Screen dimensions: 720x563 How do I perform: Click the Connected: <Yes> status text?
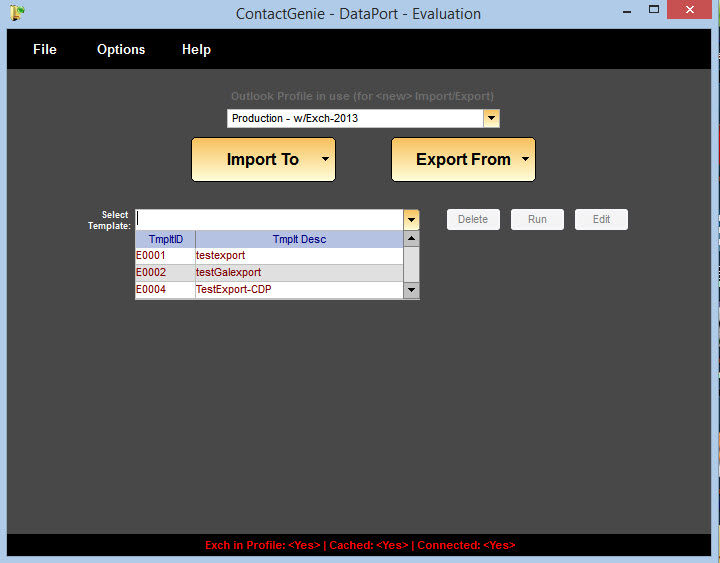(466, 545)
